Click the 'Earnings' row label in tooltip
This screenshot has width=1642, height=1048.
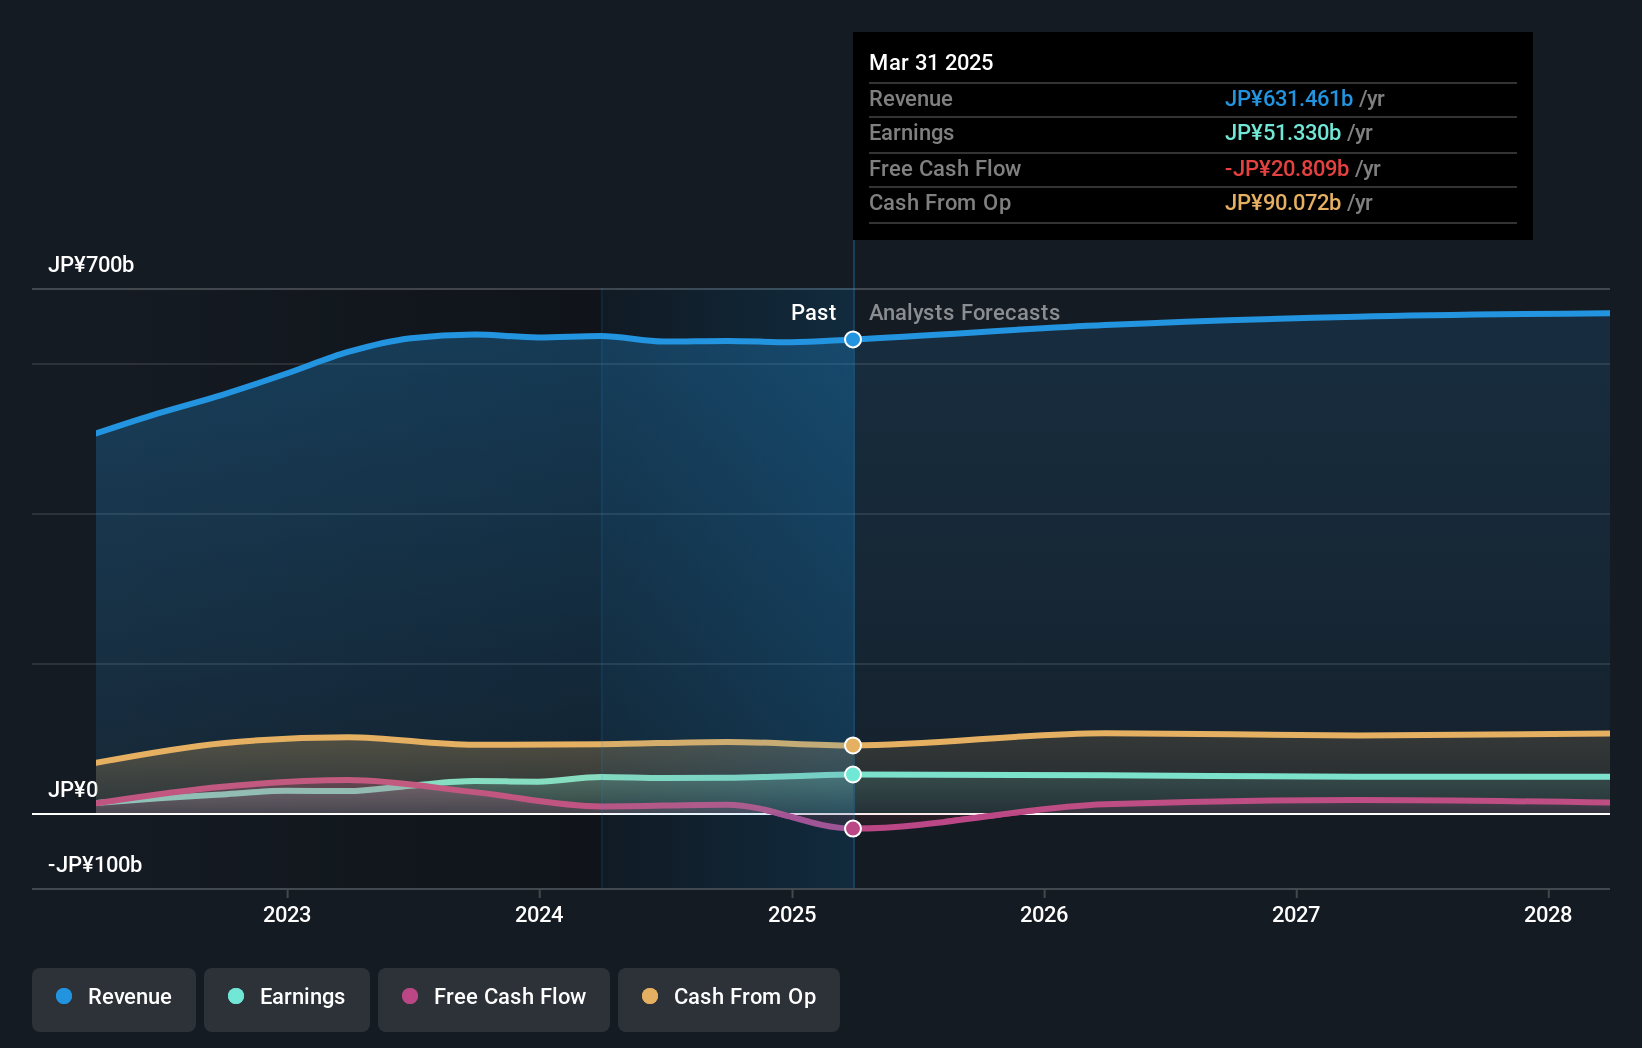(911, 132)
